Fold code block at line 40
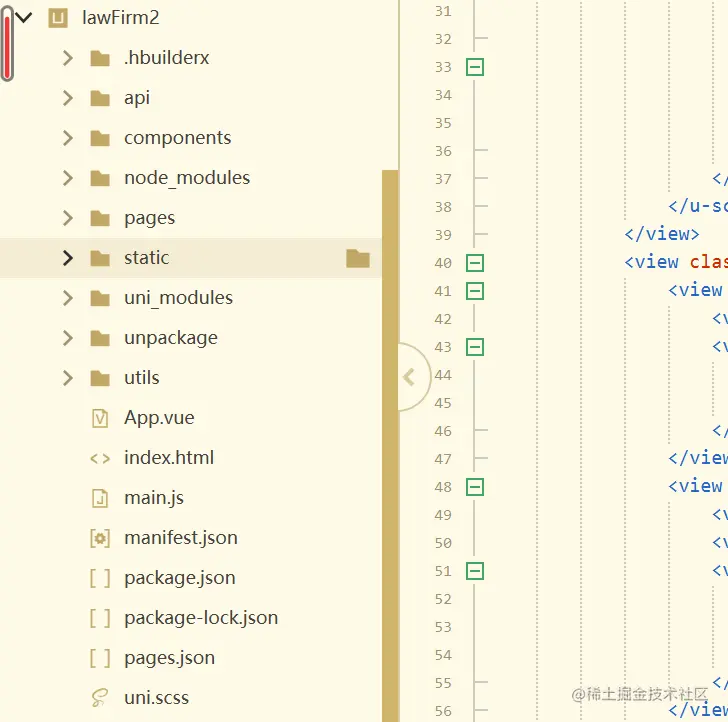Screen dimensions: 728x722 (475, 263)
